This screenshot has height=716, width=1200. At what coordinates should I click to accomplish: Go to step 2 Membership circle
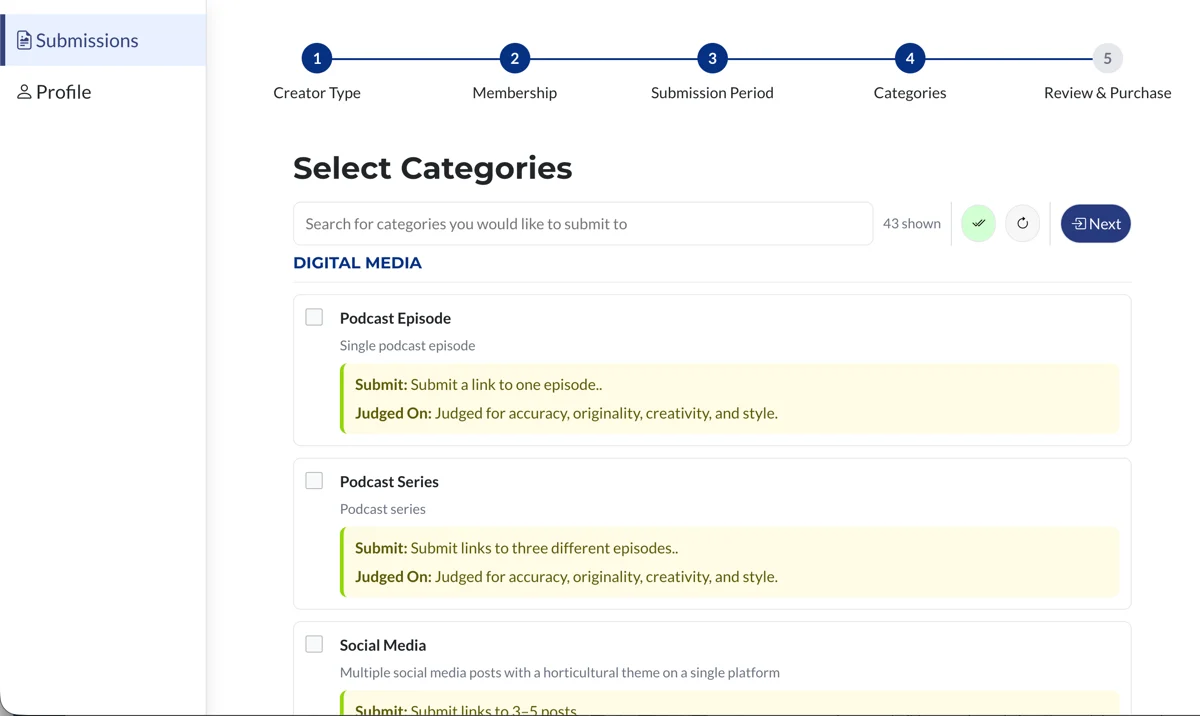514,58
